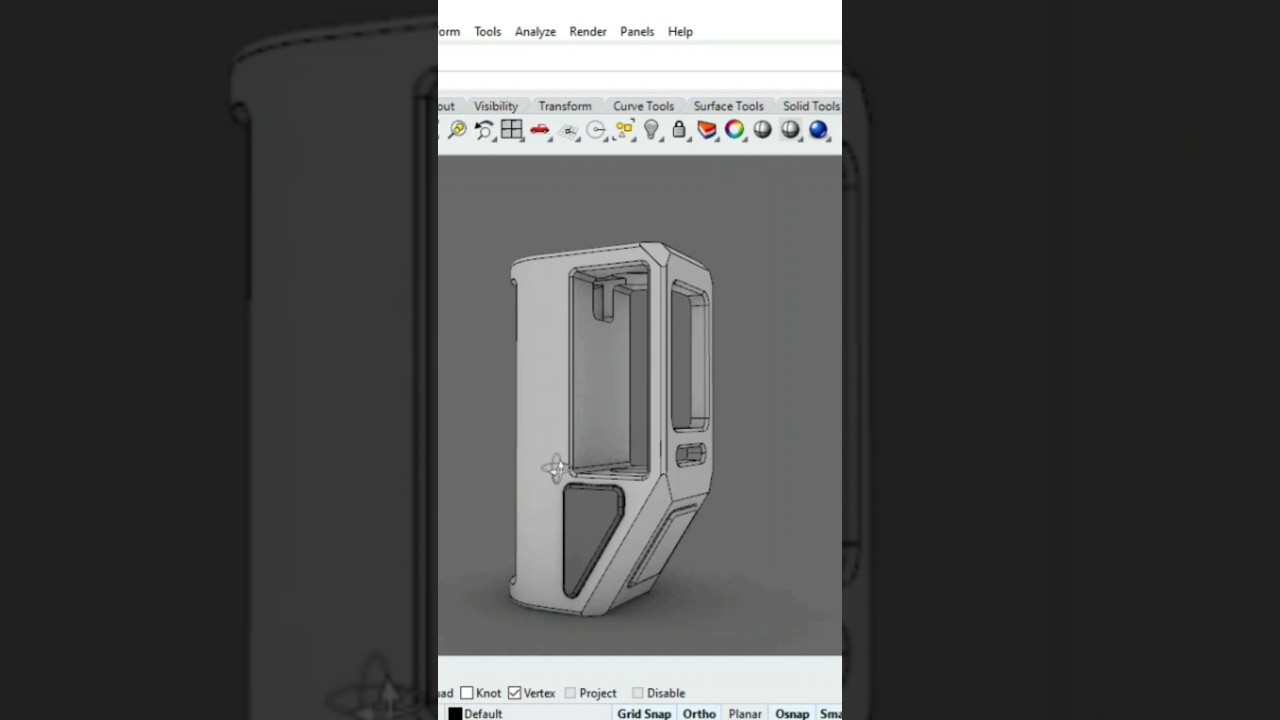This screenshot has width=1280, height=720.
Task: Open the Layers panel icon
Action: point(707,129)
